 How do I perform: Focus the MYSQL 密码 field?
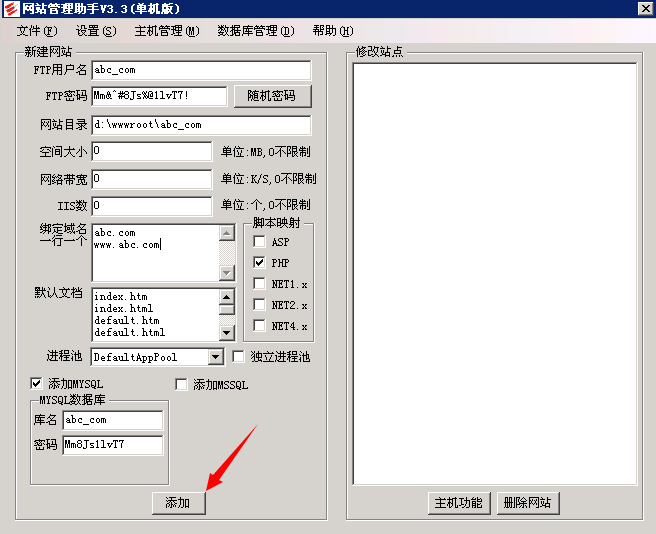[113, 445]
